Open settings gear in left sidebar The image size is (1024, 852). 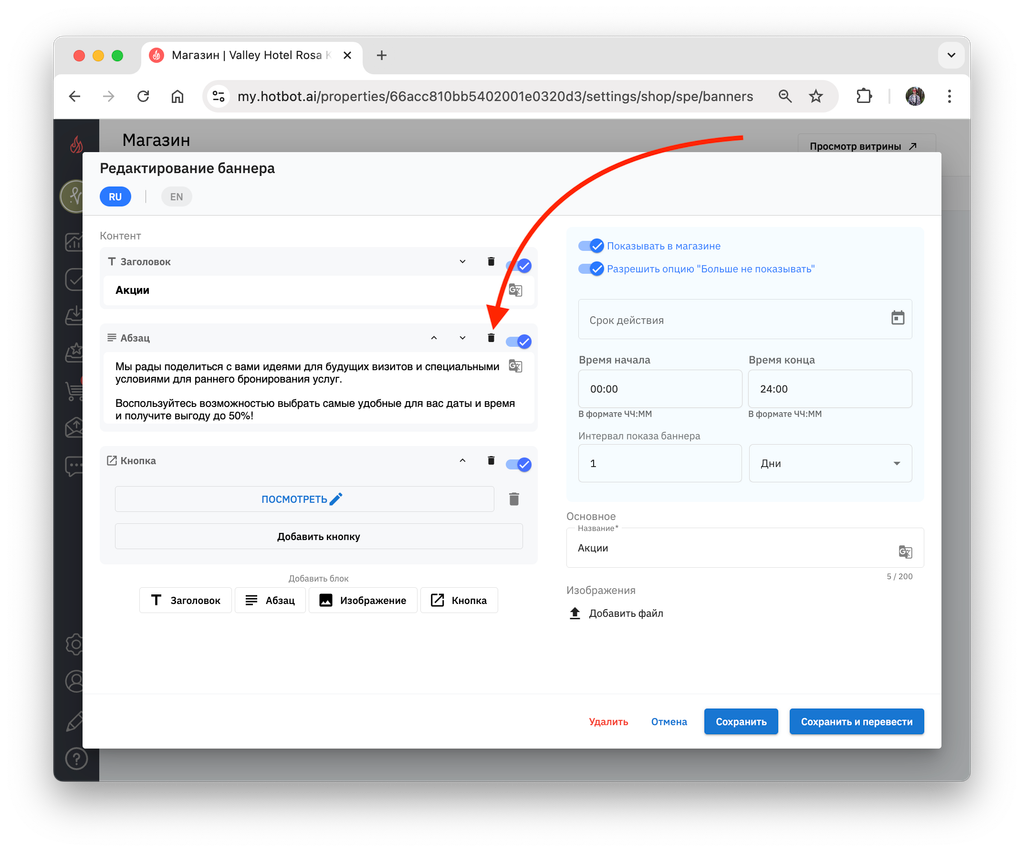click(74, 644)
